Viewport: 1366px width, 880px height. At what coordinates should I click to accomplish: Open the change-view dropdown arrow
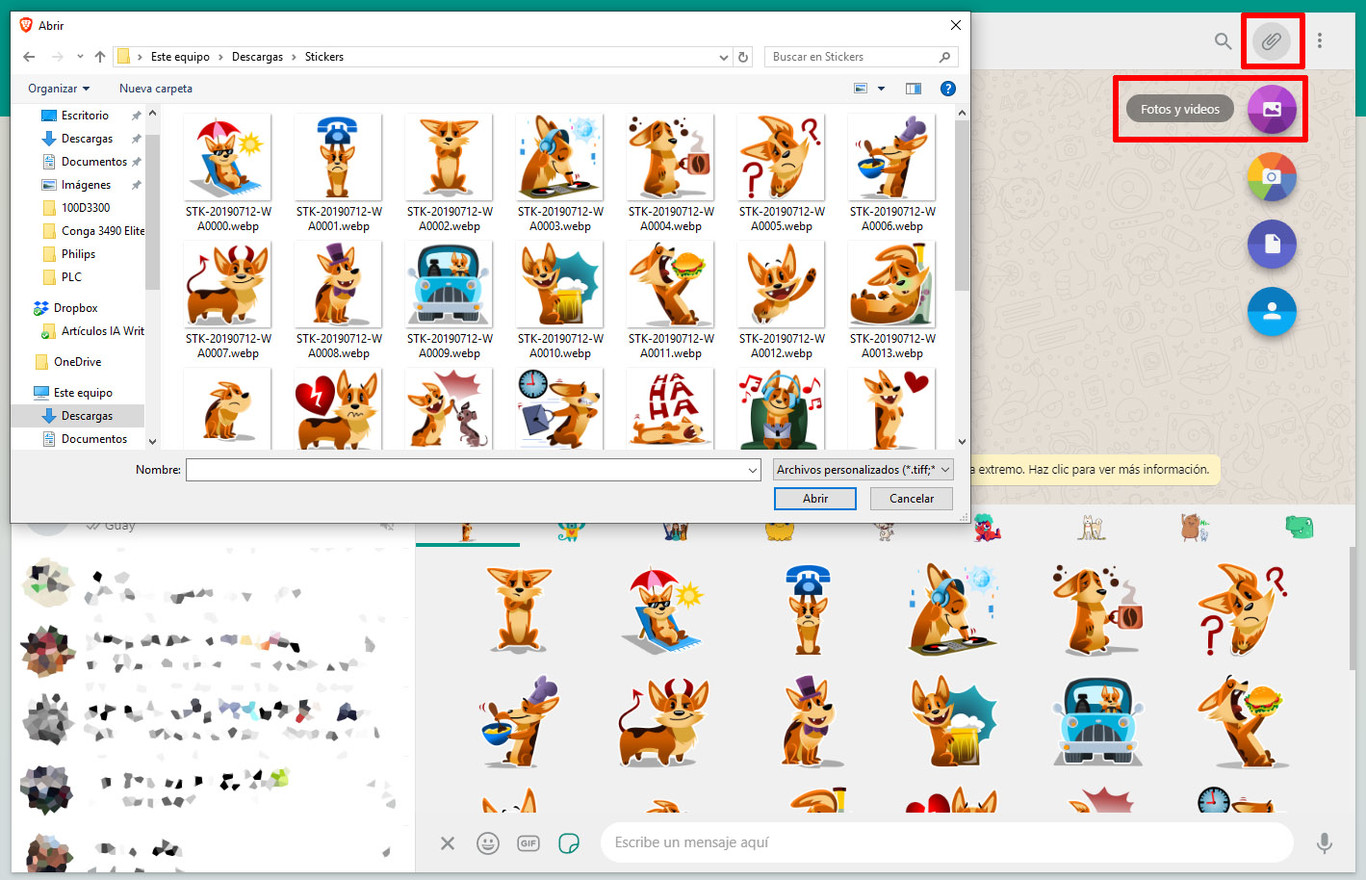pos(881,88)
